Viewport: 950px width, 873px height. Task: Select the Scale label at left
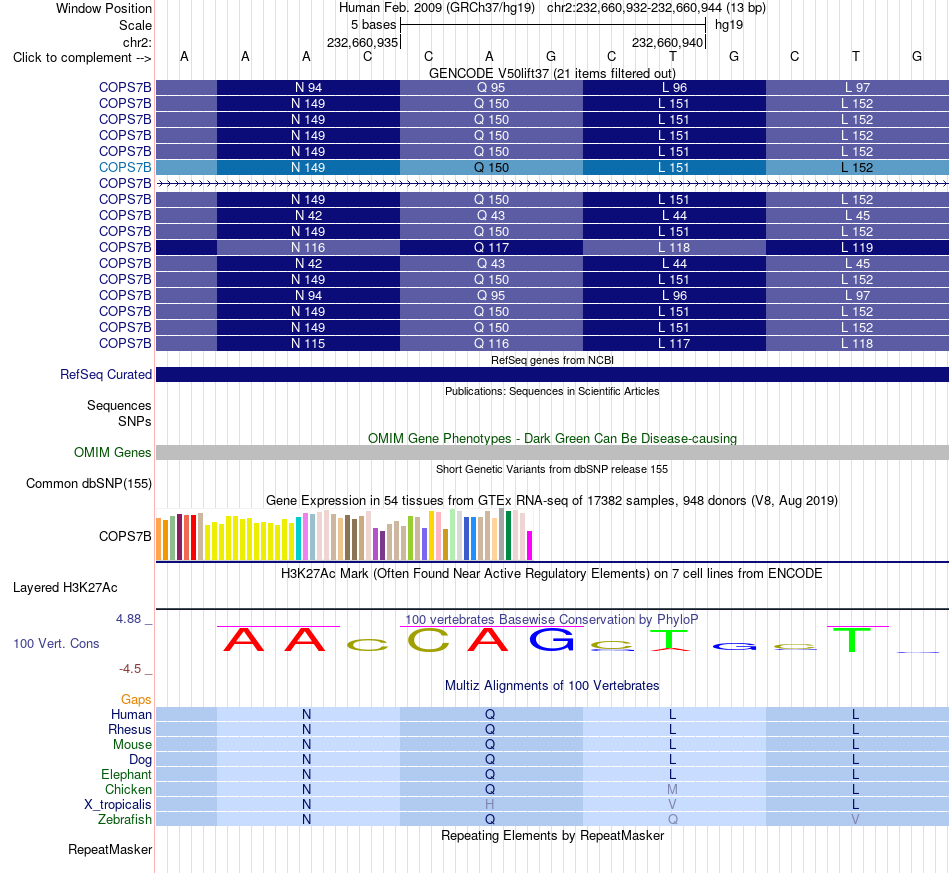pyautogui.click(x=135, y=25)
